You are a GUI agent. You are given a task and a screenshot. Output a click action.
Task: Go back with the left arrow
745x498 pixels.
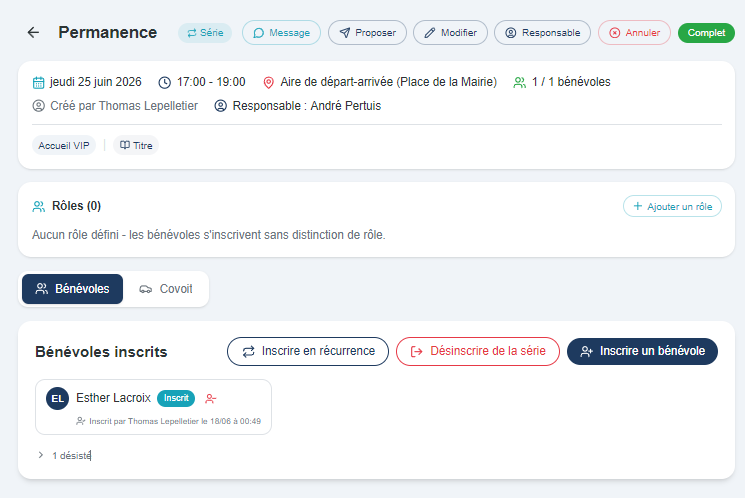[x=33, y=32]
